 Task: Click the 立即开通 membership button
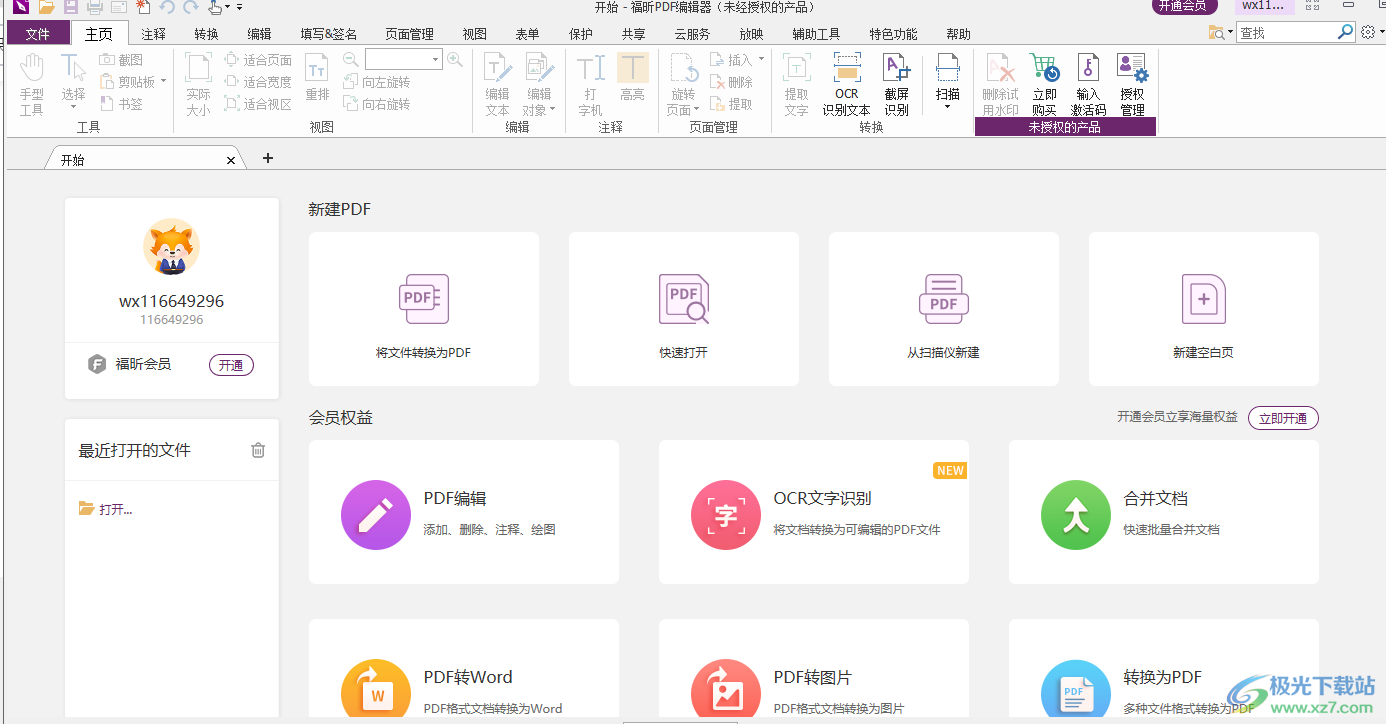coord(1283,418)
